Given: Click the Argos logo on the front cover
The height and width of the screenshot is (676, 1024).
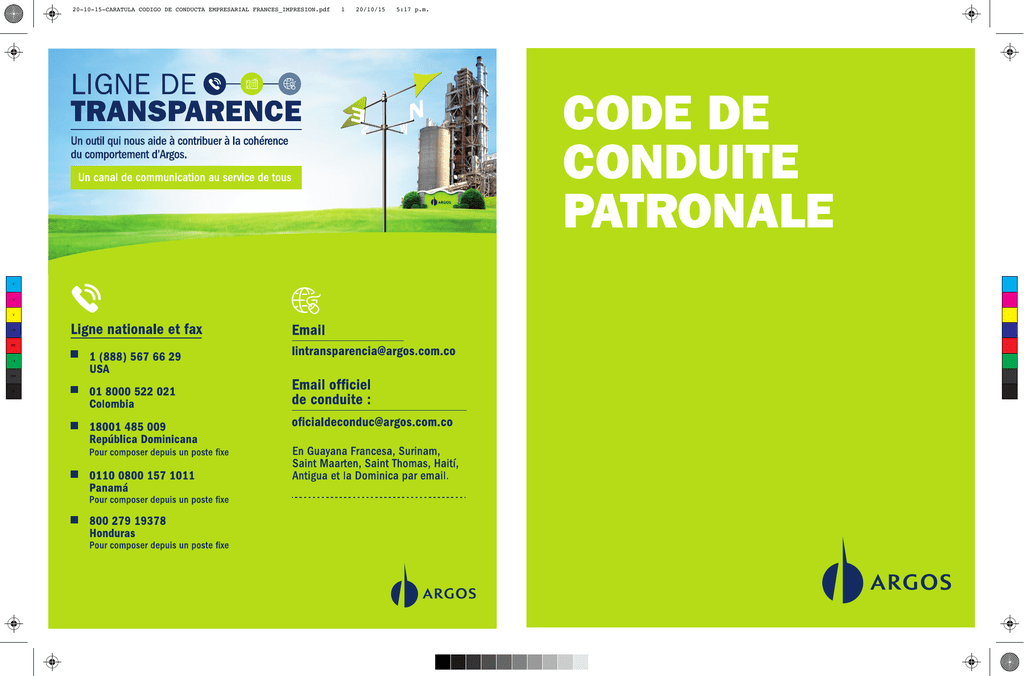Looking at the screenshot, I should point(886,571).
